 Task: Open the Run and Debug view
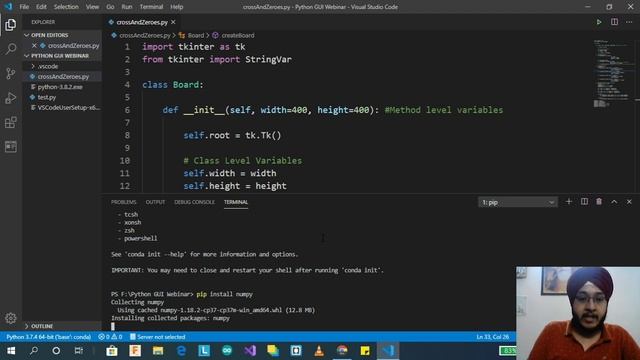pyautogui.click(x=11, y=98)
